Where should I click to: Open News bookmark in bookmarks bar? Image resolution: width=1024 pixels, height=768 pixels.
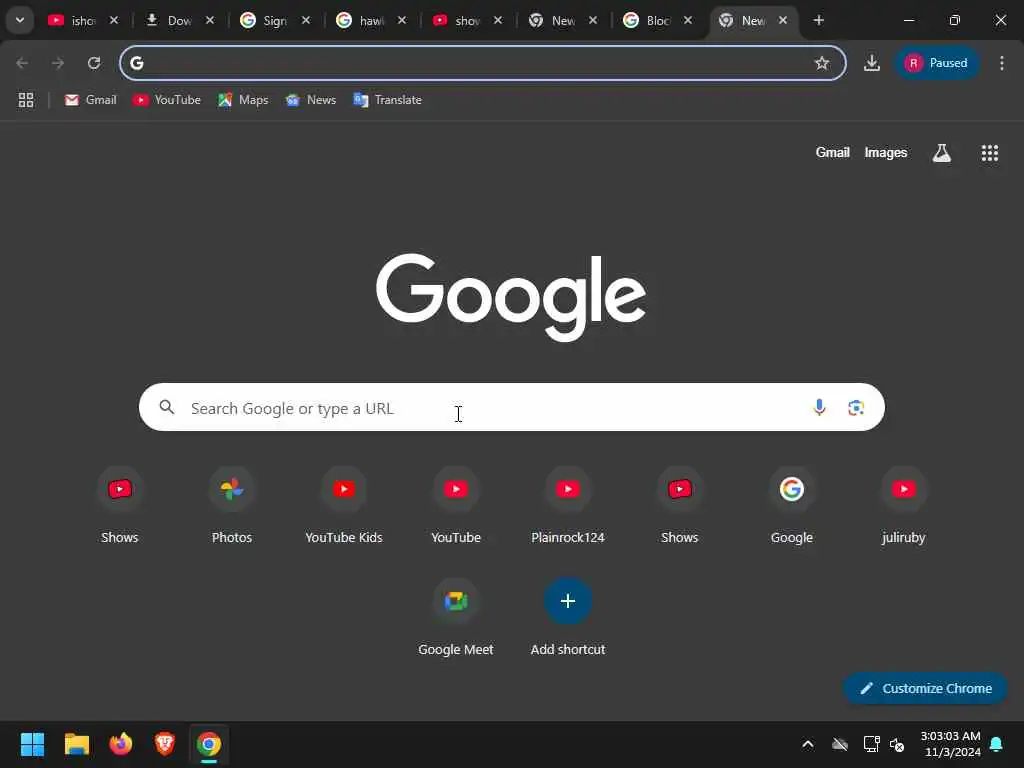pos(311,100)
